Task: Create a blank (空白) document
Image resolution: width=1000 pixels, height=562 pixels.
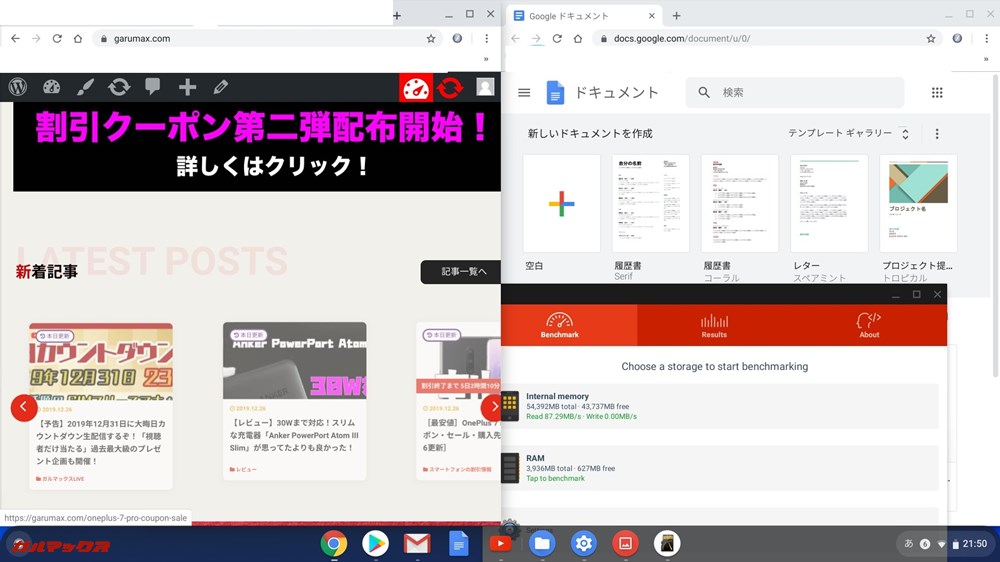Action: [x=561, y=203]
